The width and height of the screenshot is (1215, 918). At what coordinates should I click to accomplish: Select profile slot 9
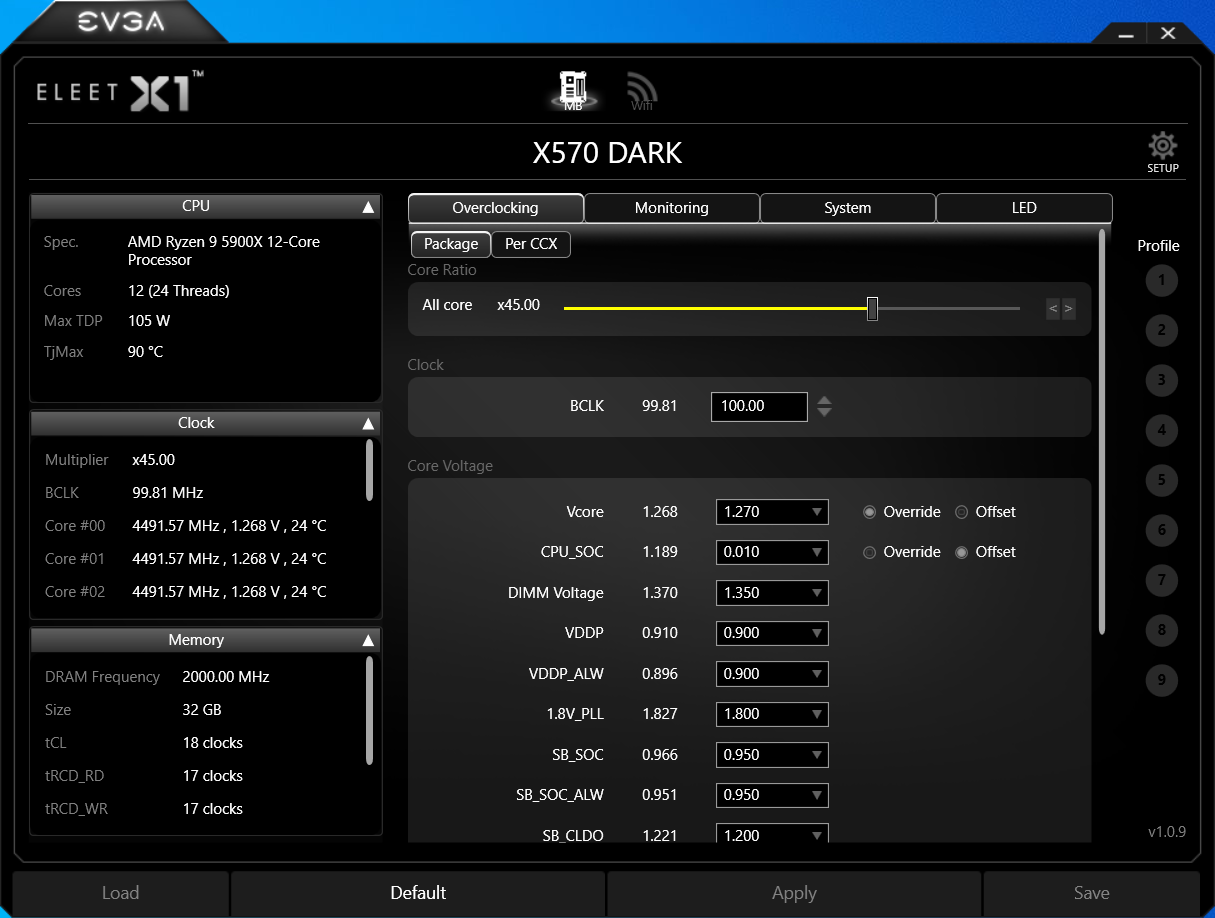tap(1161, 680)
